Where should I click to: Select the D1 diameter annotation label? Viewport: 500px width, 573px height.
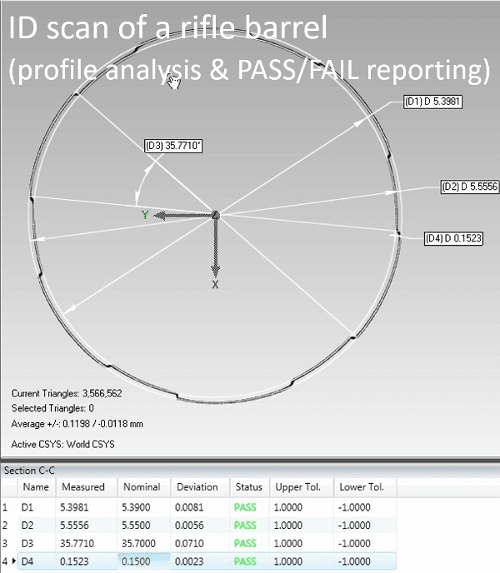[433, 102]
